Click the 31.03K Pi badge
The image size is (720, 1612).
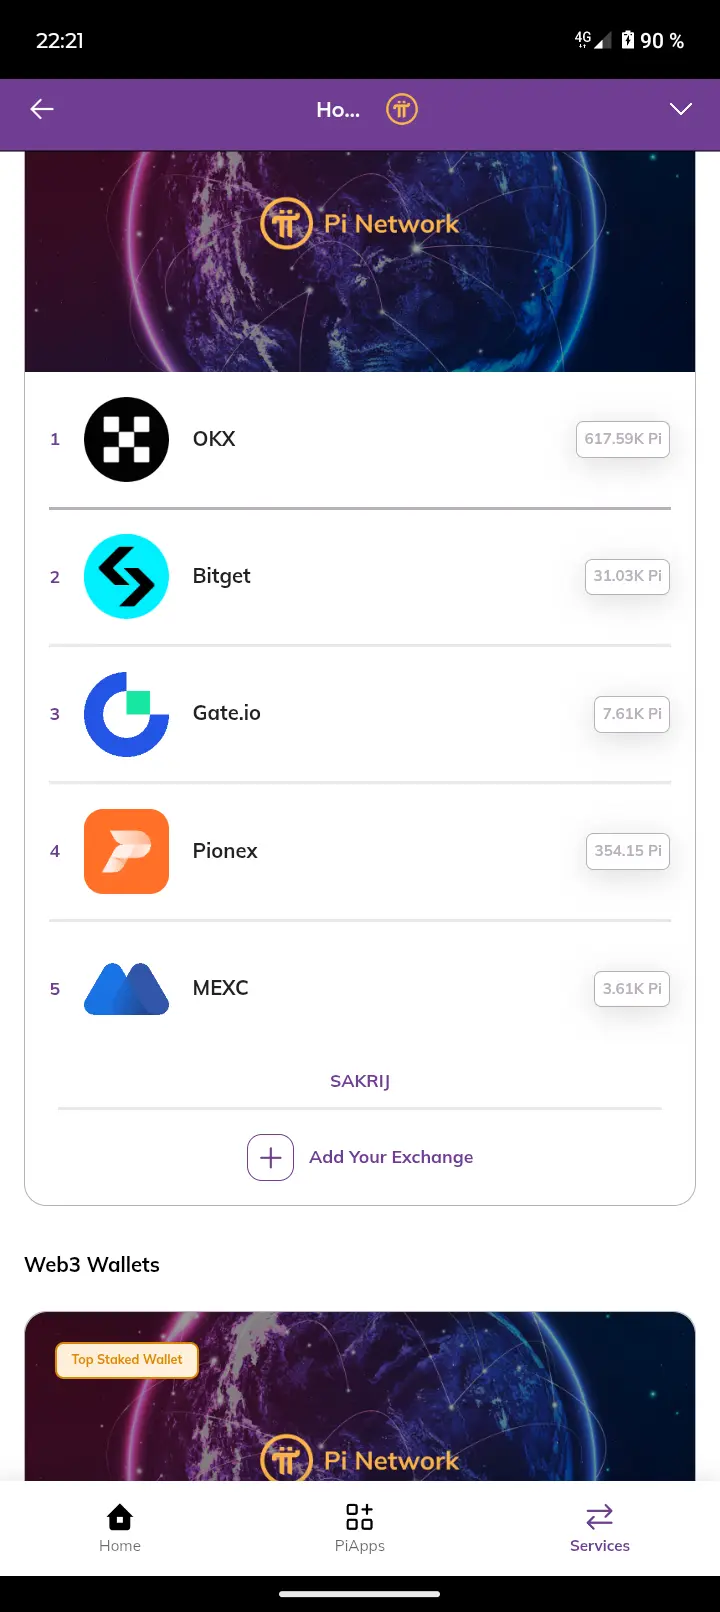[x=627, y=576]
